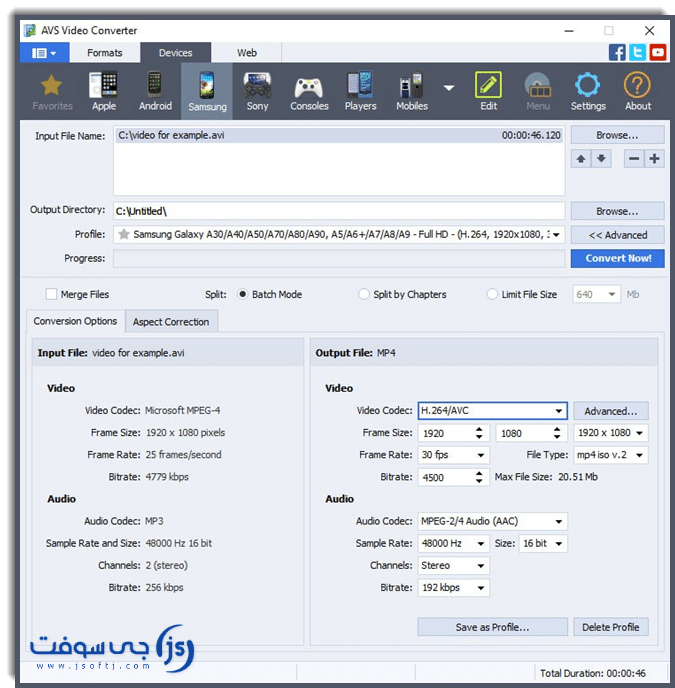Select the Players devices category
The width and height of the screenshot is (675, 688).
360,92
